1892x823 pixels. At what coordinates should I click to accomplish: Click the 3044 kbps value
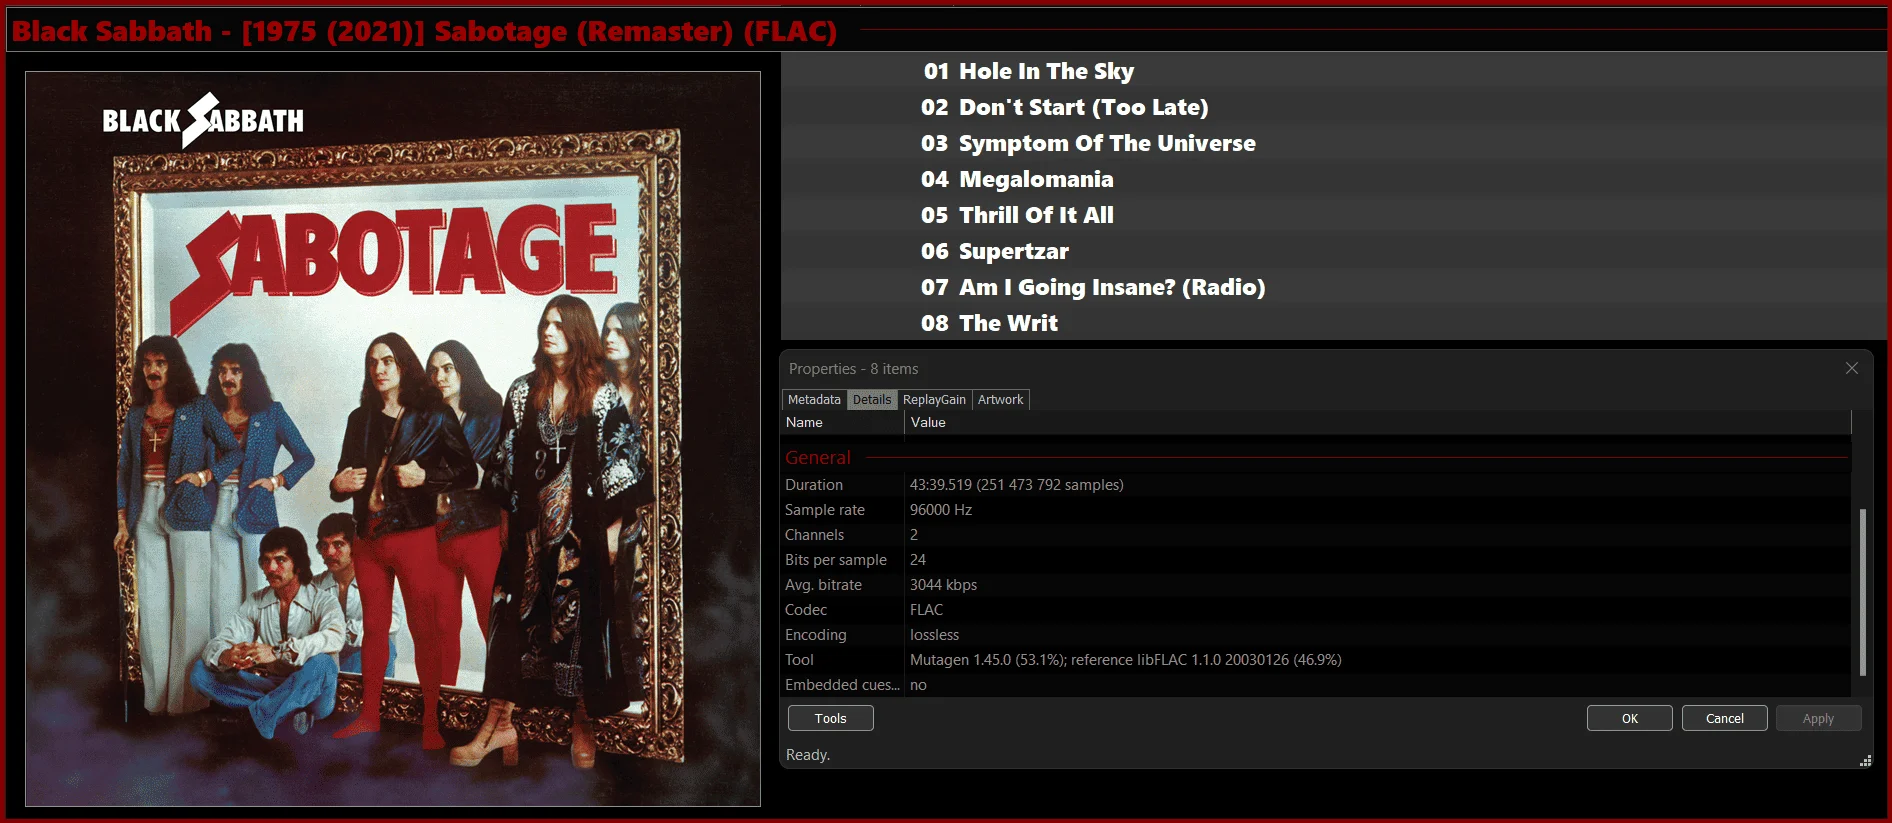point(943,584)
